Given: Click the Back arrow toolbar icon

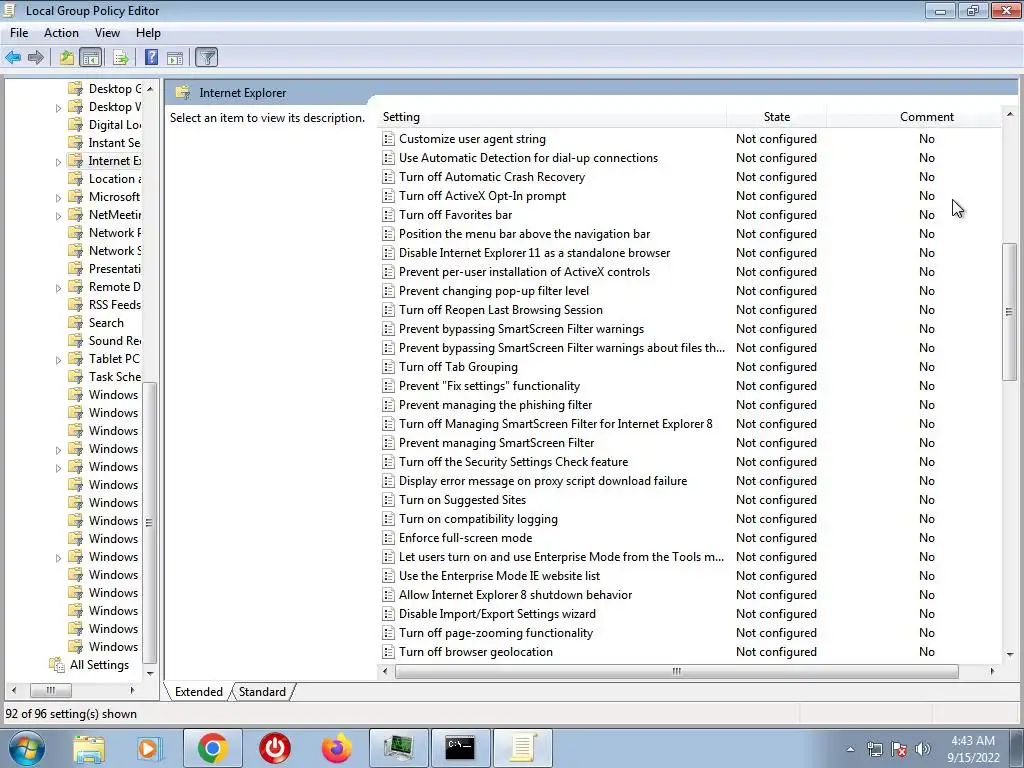Looking at the screenshot, I should (13, 57).
